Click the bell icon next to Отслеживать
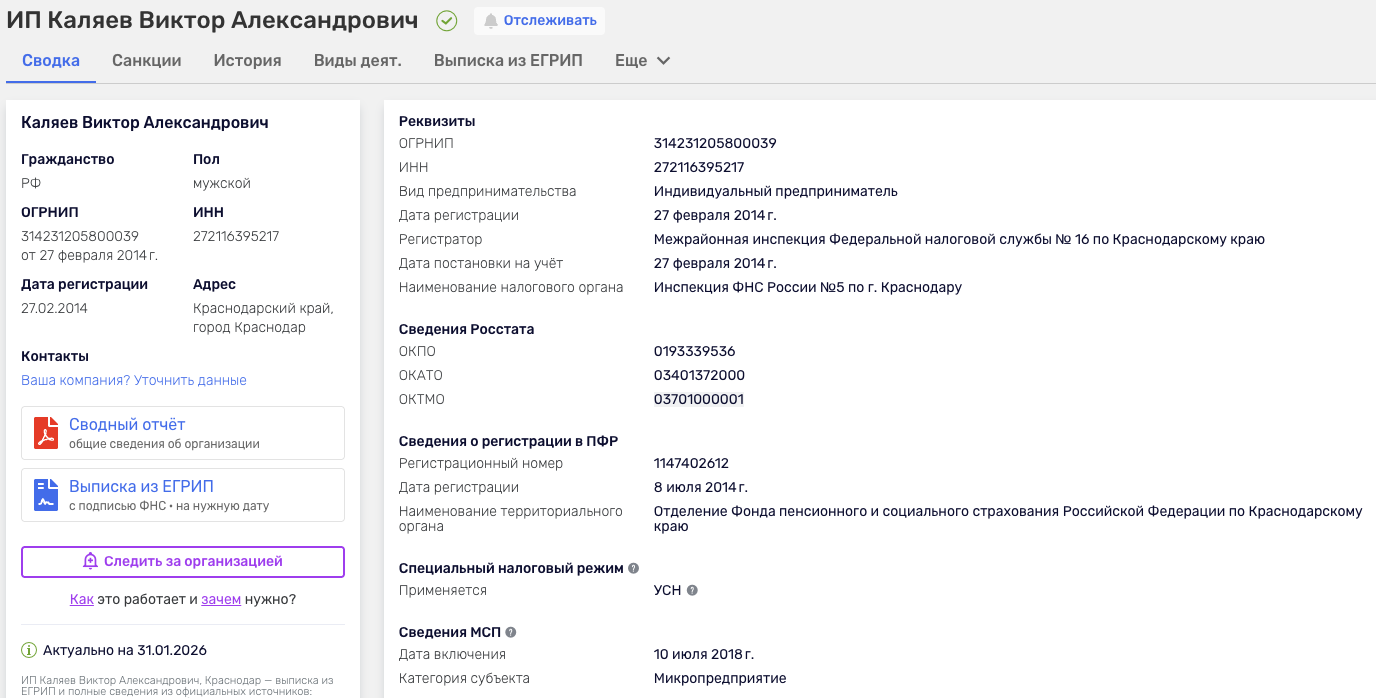The width and height of the screenshot is (1376, 698). click(491, 20)
